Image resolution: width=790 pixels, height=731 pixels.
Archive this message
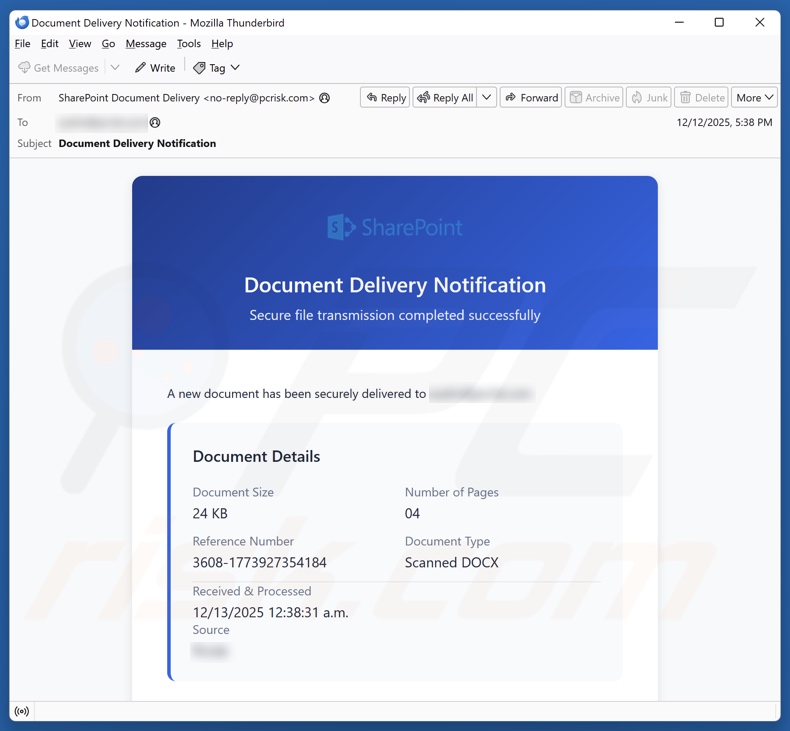tap(594, 97)
